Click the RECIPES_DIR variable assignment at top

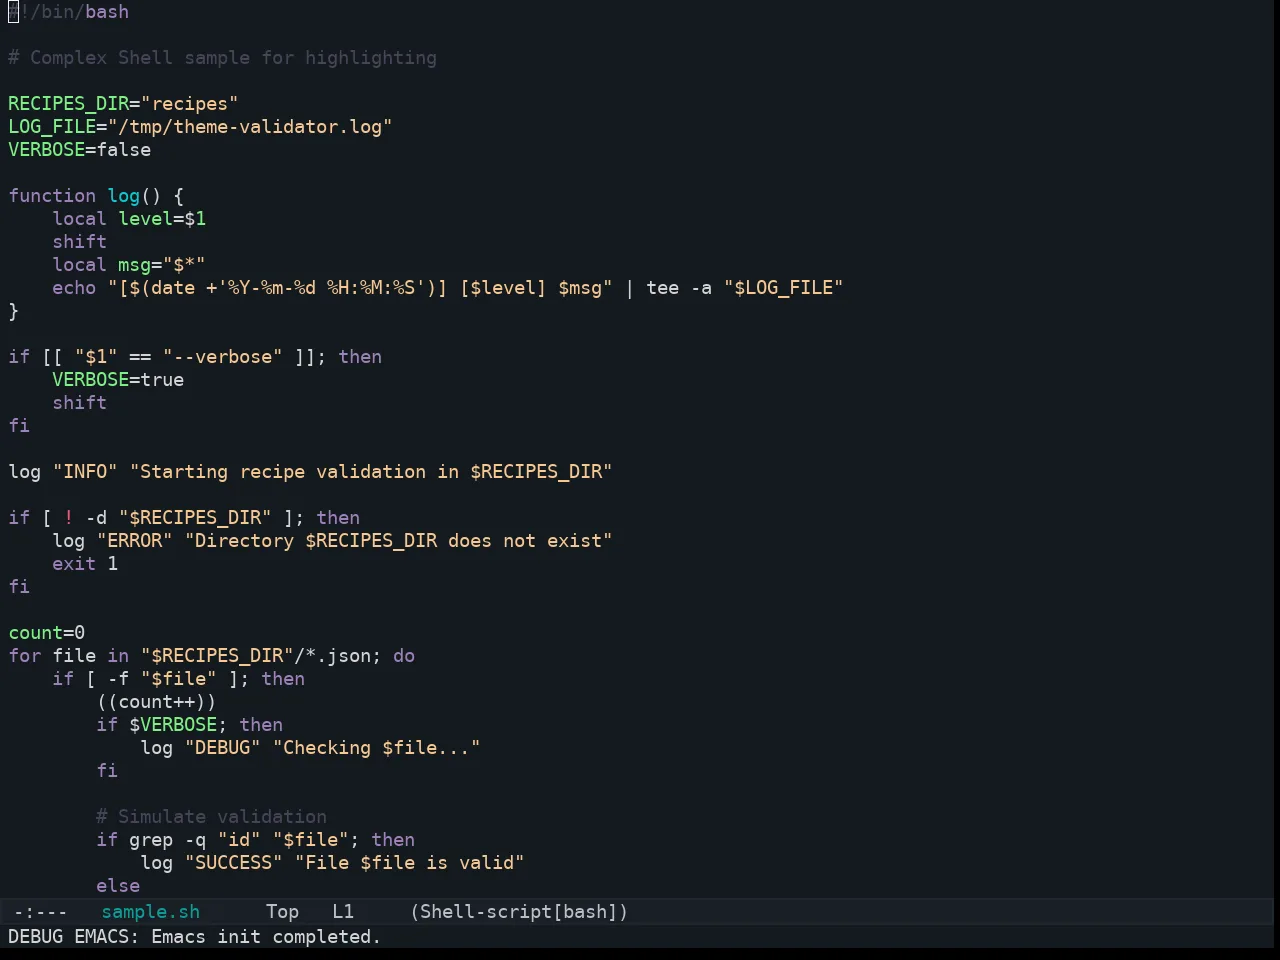(123, 104)
